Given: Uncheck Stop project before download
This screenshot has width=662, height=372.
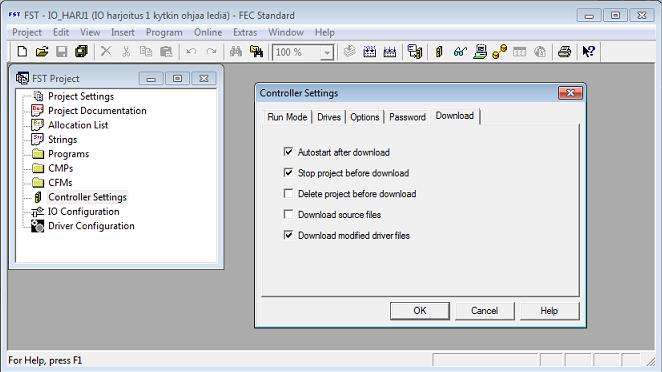Looking at the screenshot, I should [x=288, y=172].
